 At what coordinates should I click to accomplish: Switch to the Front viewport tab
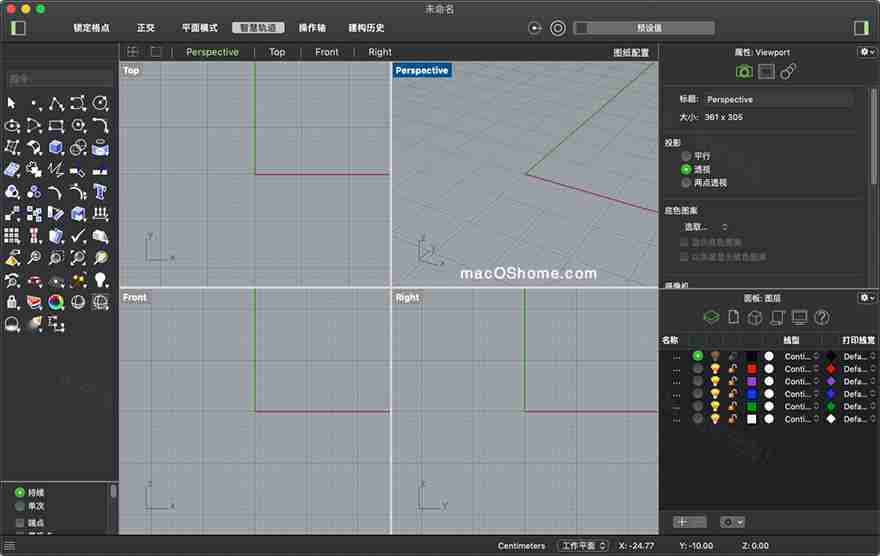point(327,52)
